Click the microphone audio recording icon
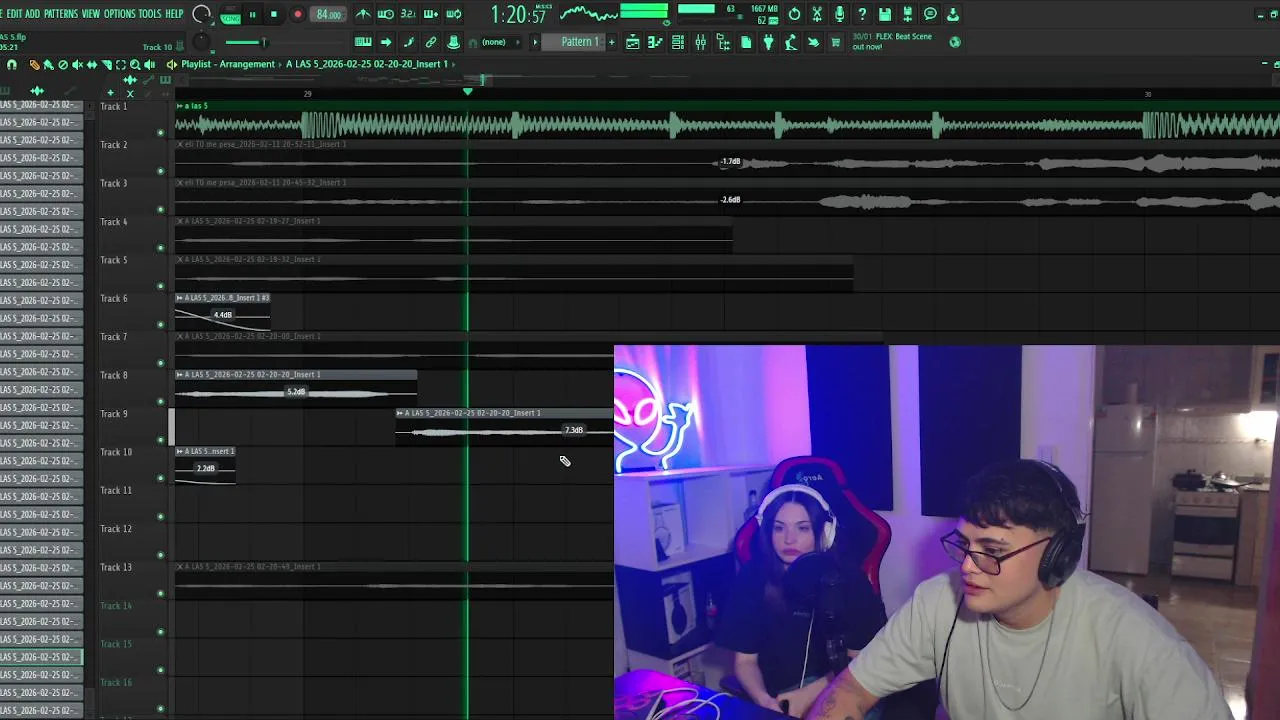This screenshot has height=720, width=1280. coord(839,14)
